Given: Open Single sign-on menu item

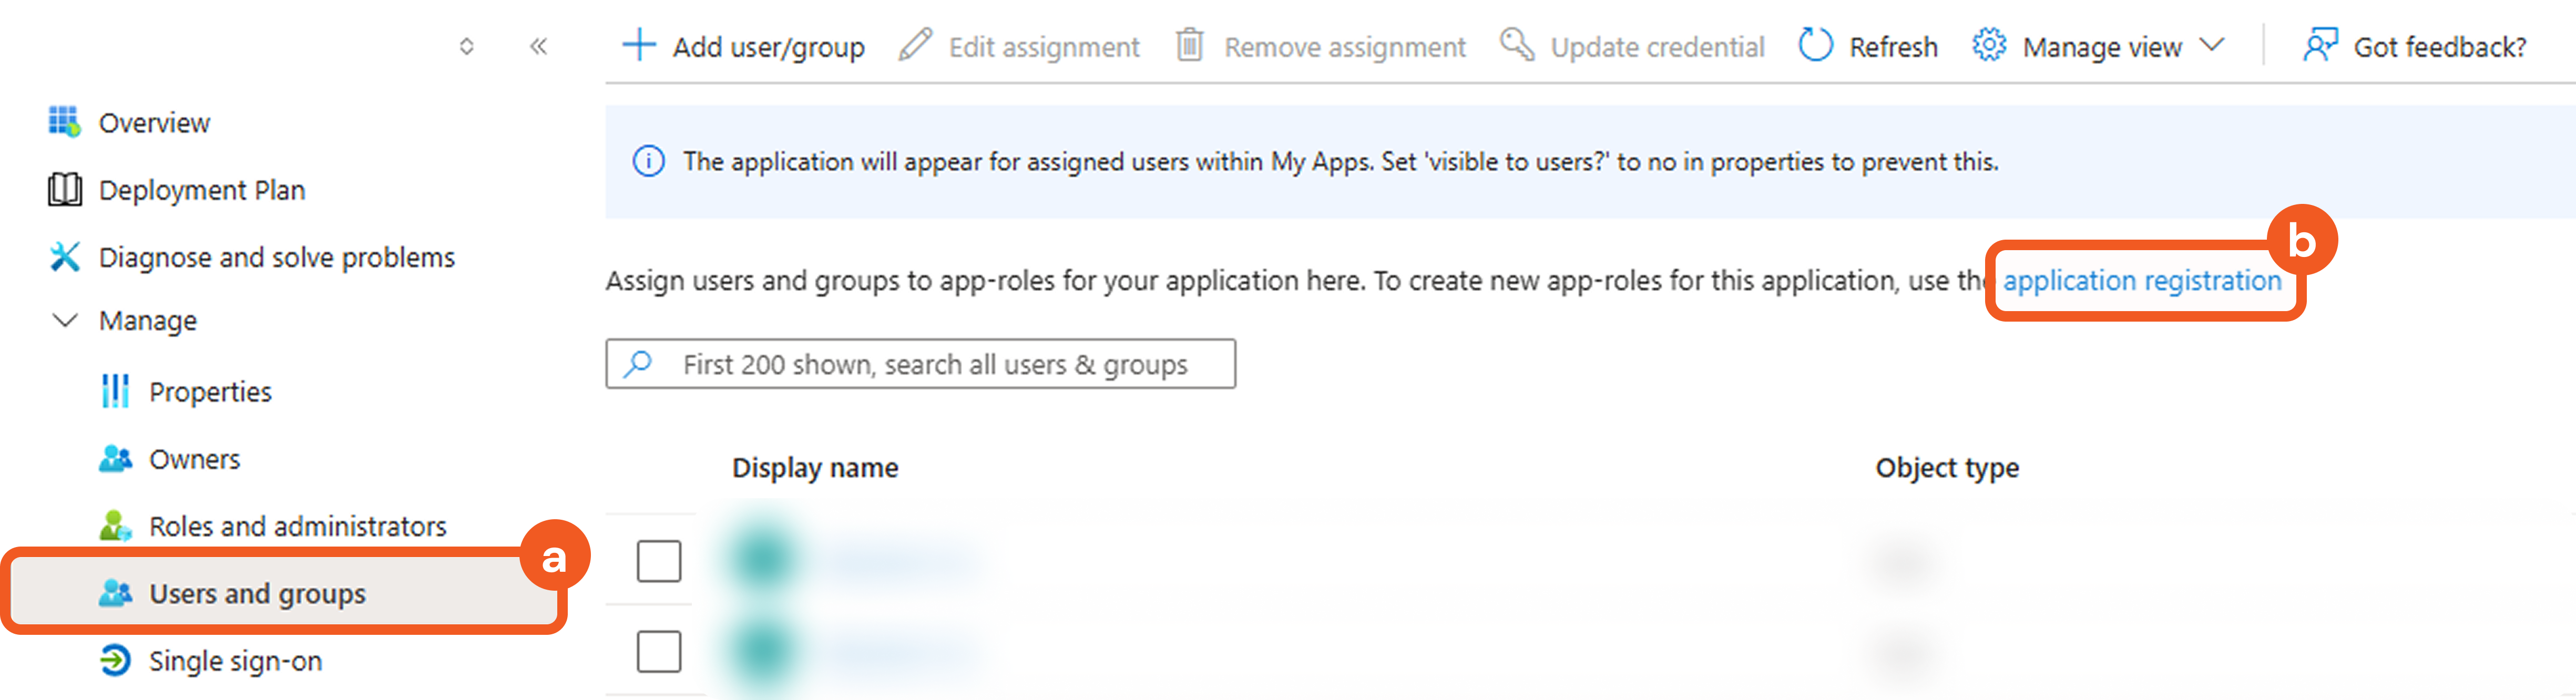Looking at the screenshot, I should [235, 661].
